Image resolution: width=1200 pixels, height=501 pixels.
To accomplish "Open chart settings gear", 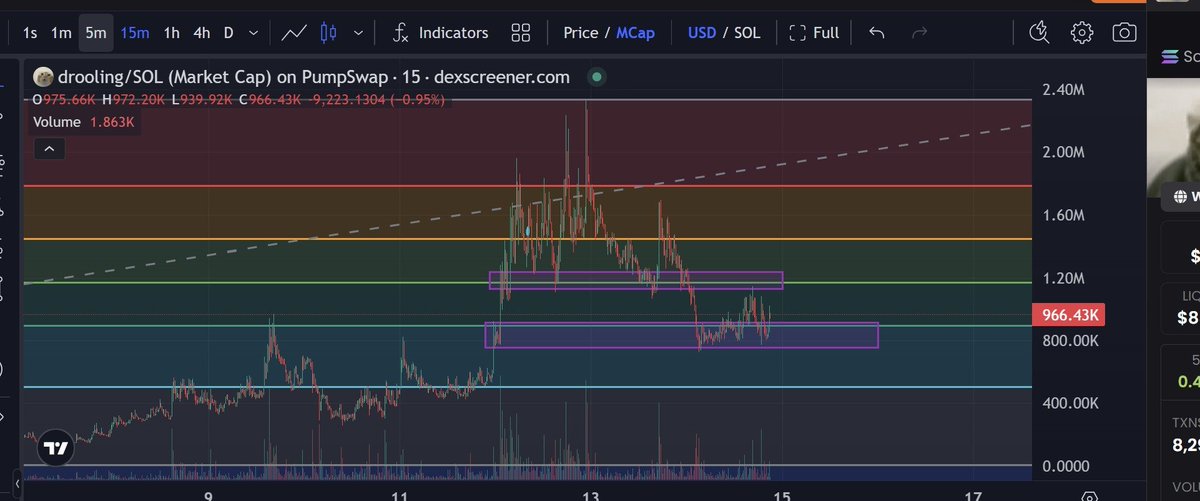I will pos(1081,33).
